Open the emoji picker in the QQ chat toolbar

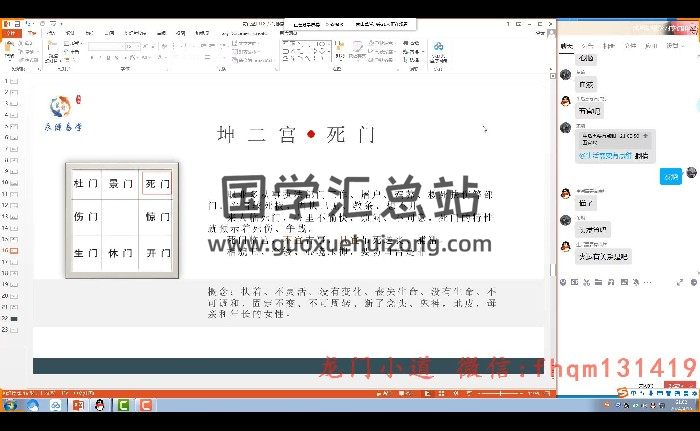(x=563, y=282)
